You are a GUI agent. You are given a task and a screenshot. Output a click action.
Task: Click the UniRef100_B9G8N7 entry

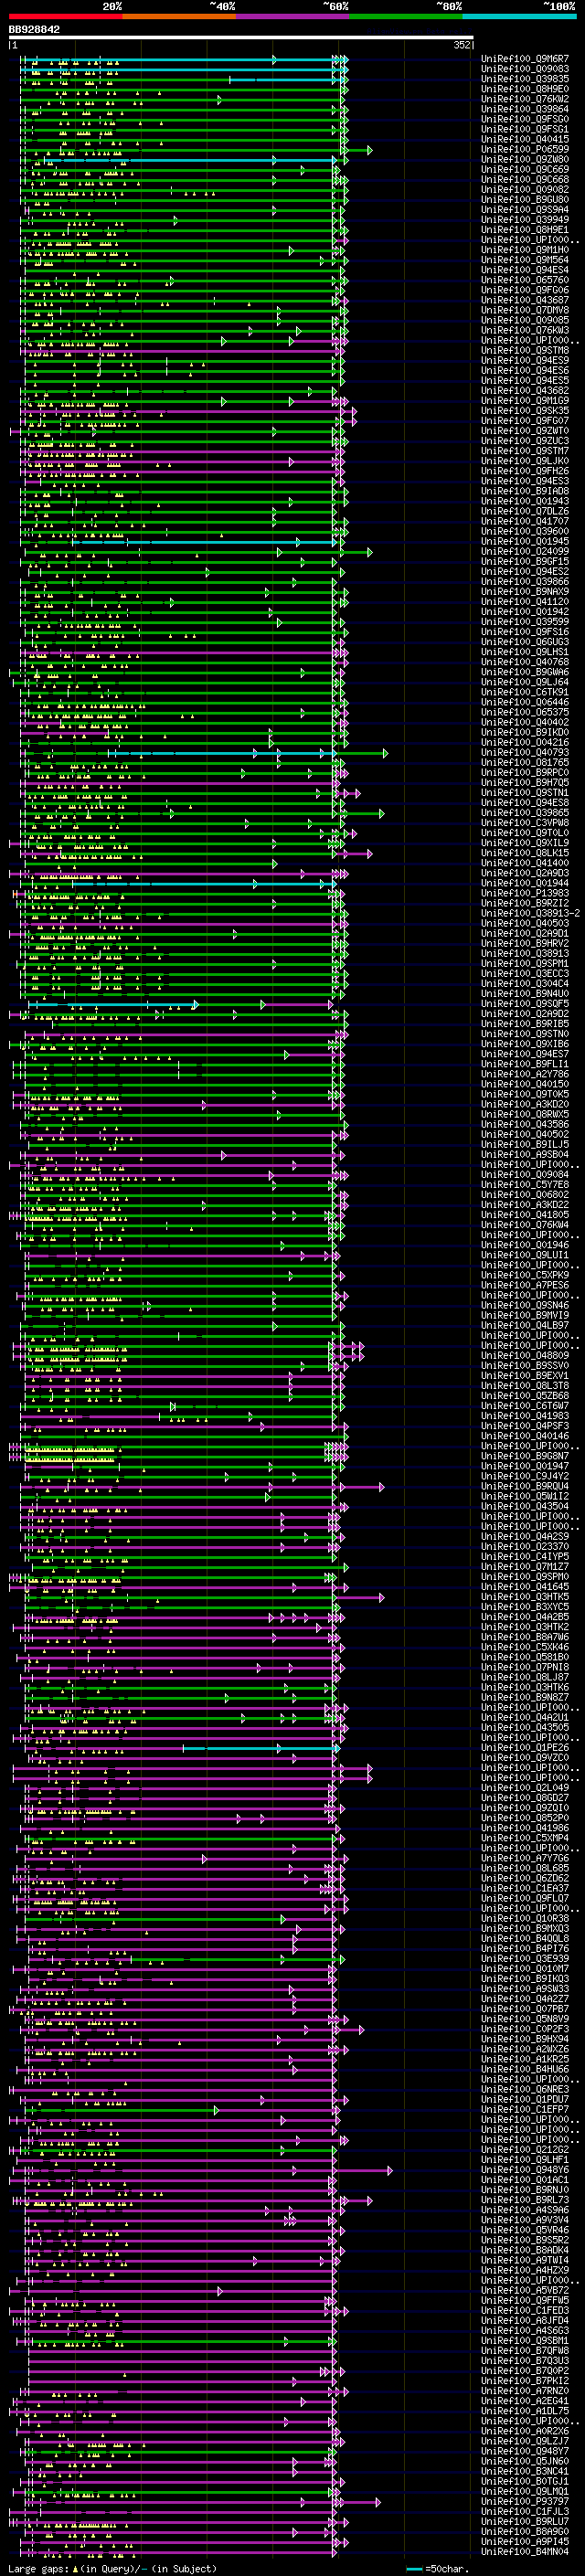pyautogui.click(x=525, y=1456)
